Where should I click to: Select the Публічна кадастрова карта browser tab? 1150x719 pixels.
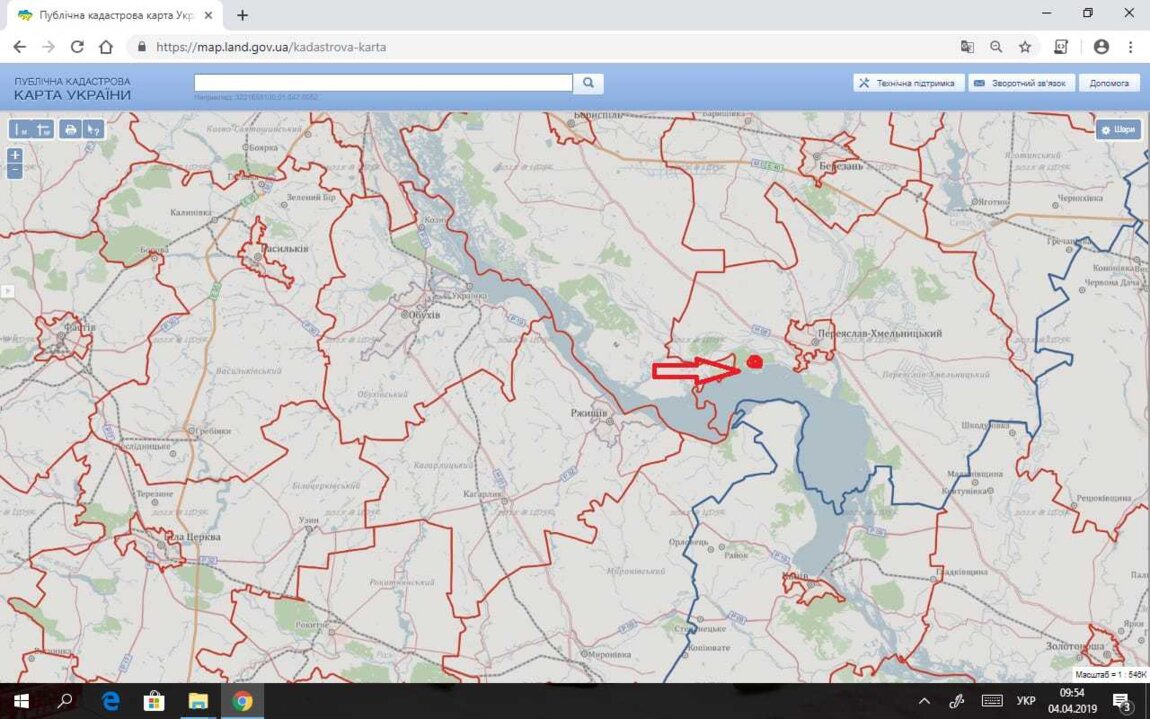pyautogui.click(x=110, y=15)
